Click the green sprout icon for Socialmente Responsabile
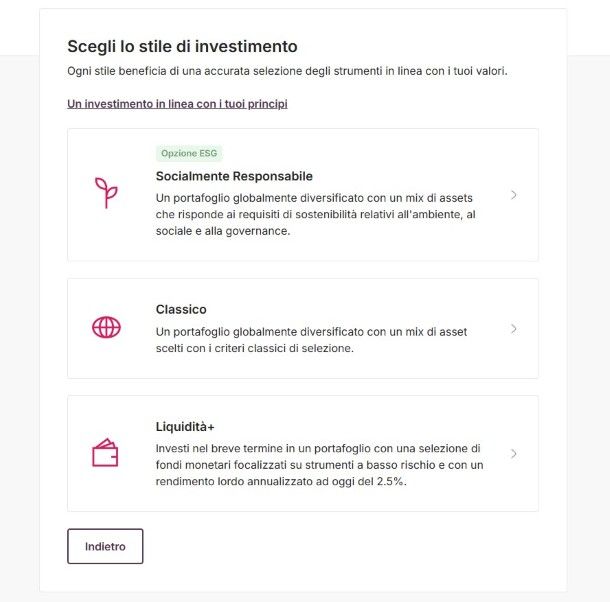The image size is (610, 602). click(x=106, y=193)
